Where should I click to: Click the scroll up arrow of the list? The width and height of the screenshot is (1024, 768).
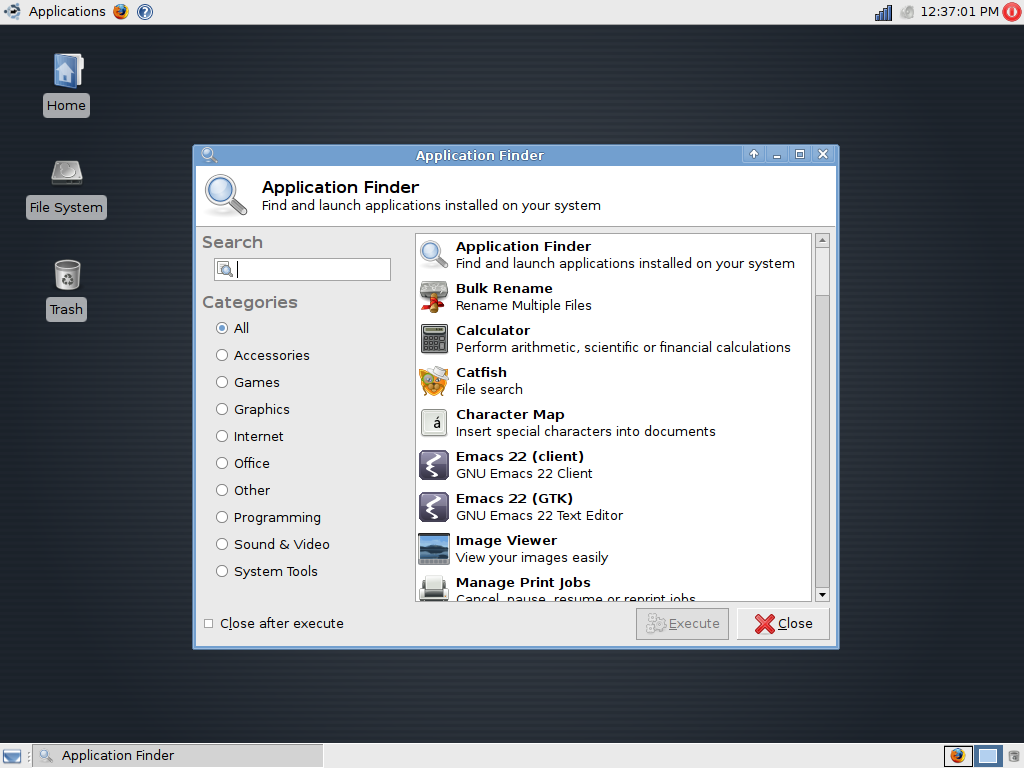[822, 241]
